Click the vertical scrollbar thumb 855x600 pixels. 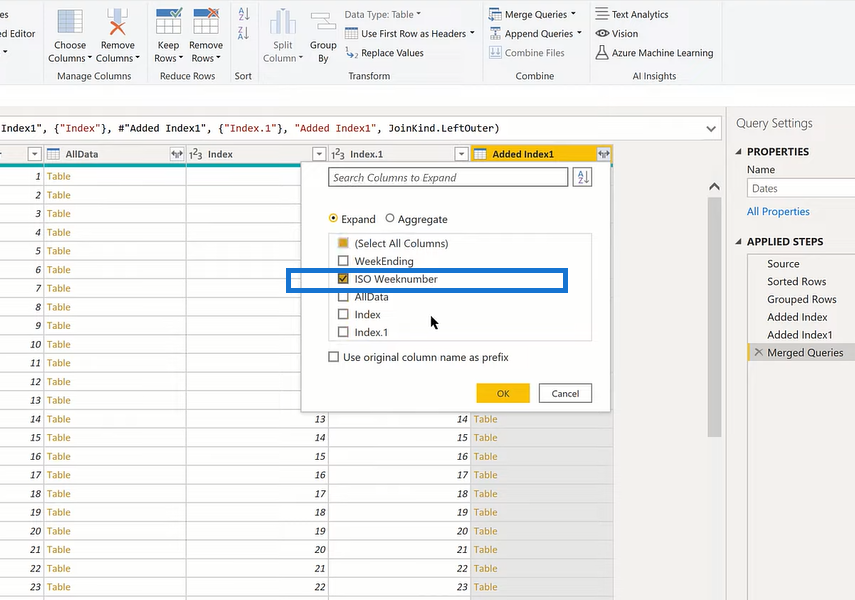click(714, 317)
